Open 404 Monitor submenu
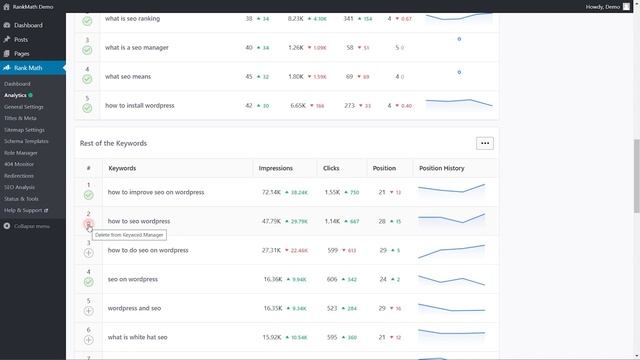The height and width of the screenshot is (360, 640). (x=19, y=164)
